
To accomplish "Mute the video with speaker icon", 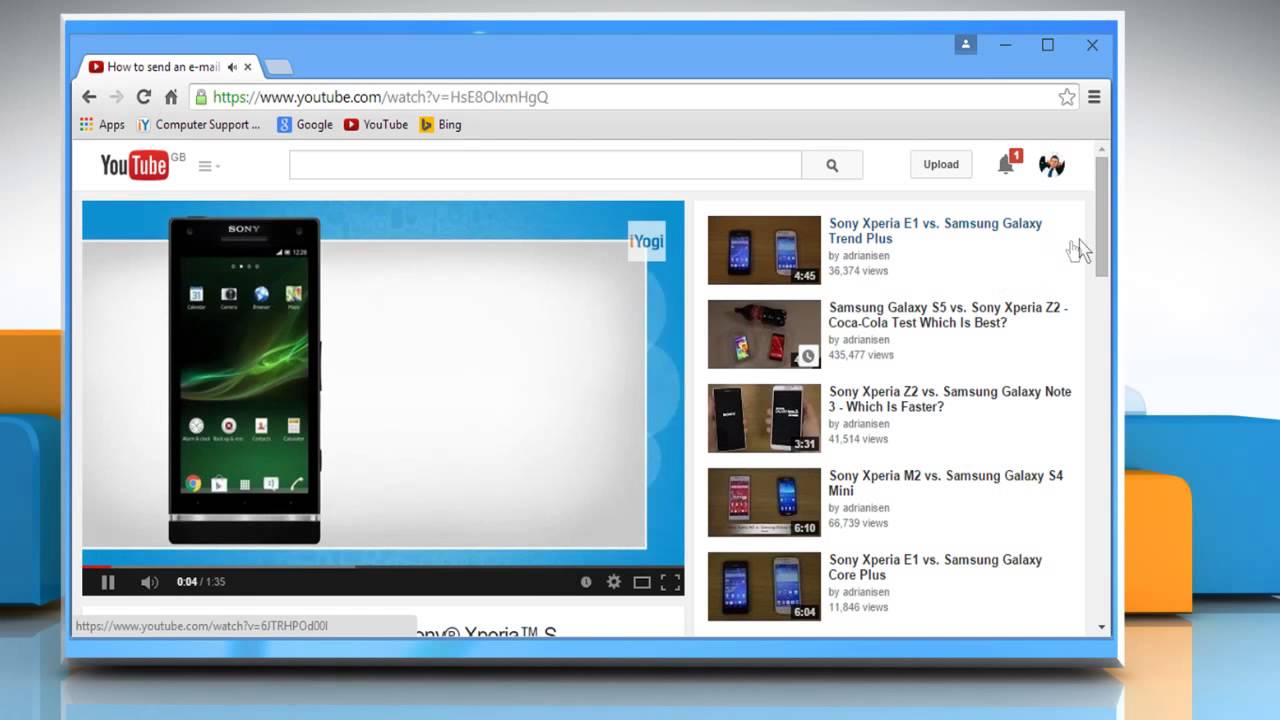I will coord(149,582).
